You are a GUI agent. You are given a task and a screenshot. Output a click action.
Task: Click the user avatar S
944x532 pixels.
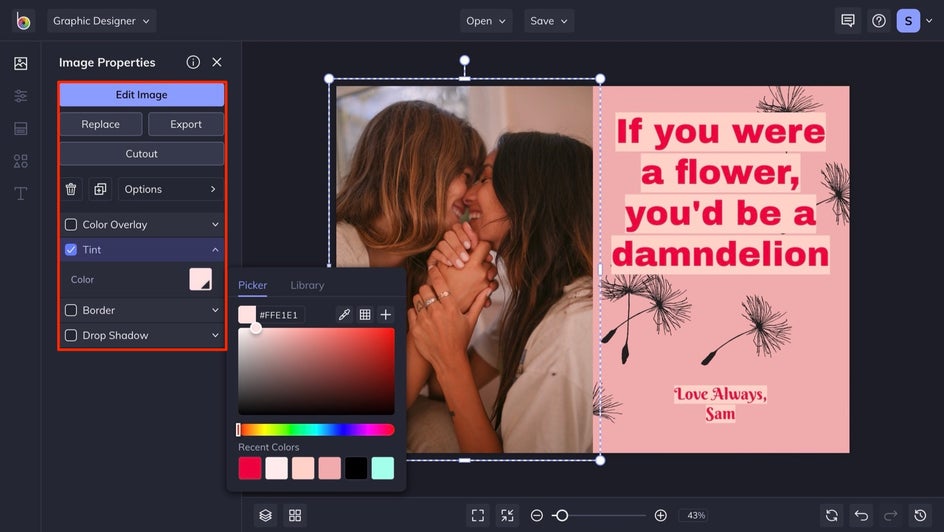point(908,21)
